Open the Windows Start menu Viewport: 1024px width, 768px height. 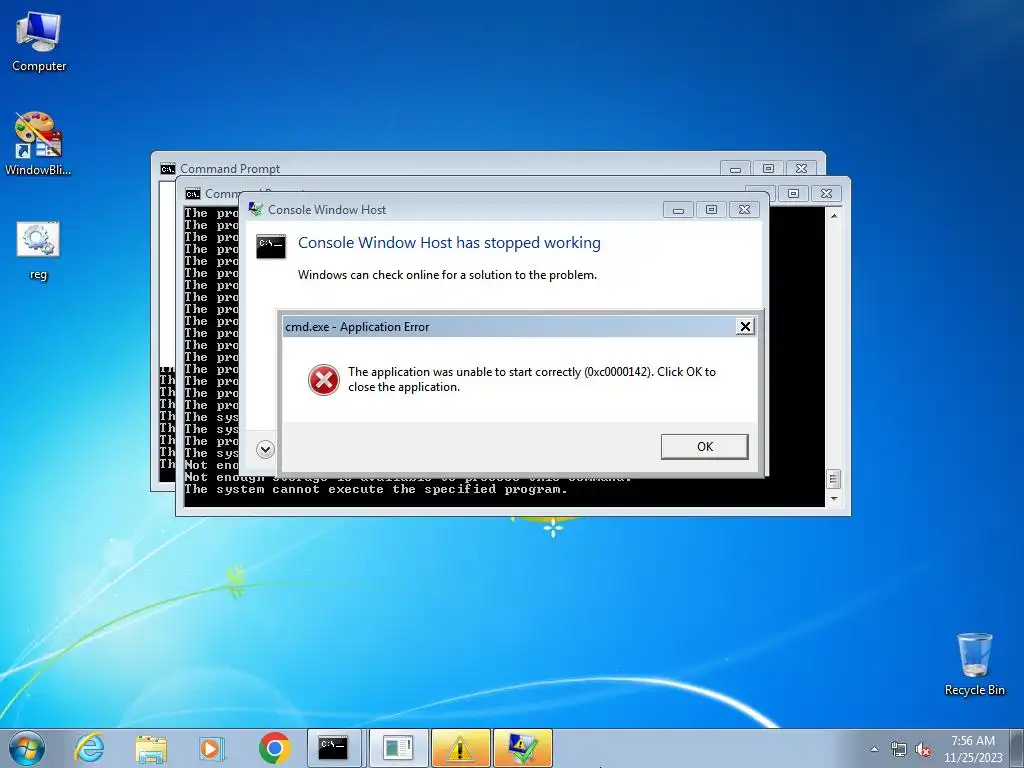point(27,748)
